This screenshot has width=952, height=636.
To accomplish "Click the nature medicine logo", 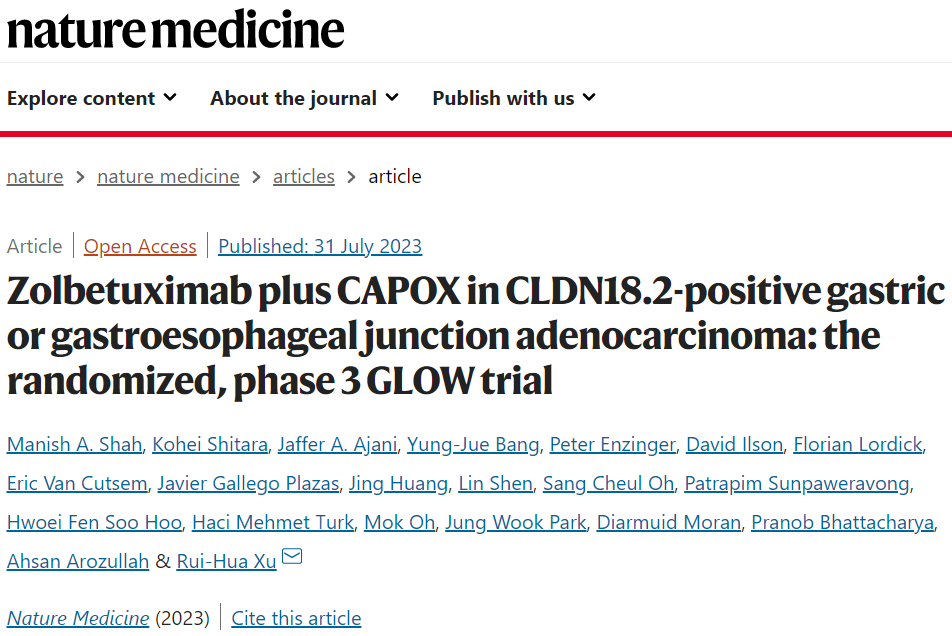I will tap(175, 29).
